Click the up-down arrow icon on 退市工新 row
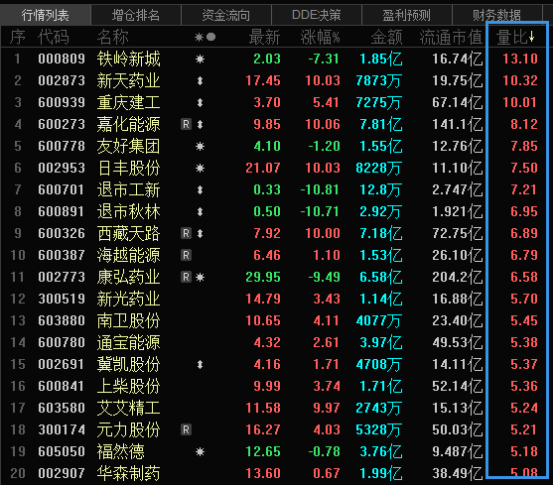Image resolution: width=553 pixels, height=487 pixels. [x=200, y=190]
